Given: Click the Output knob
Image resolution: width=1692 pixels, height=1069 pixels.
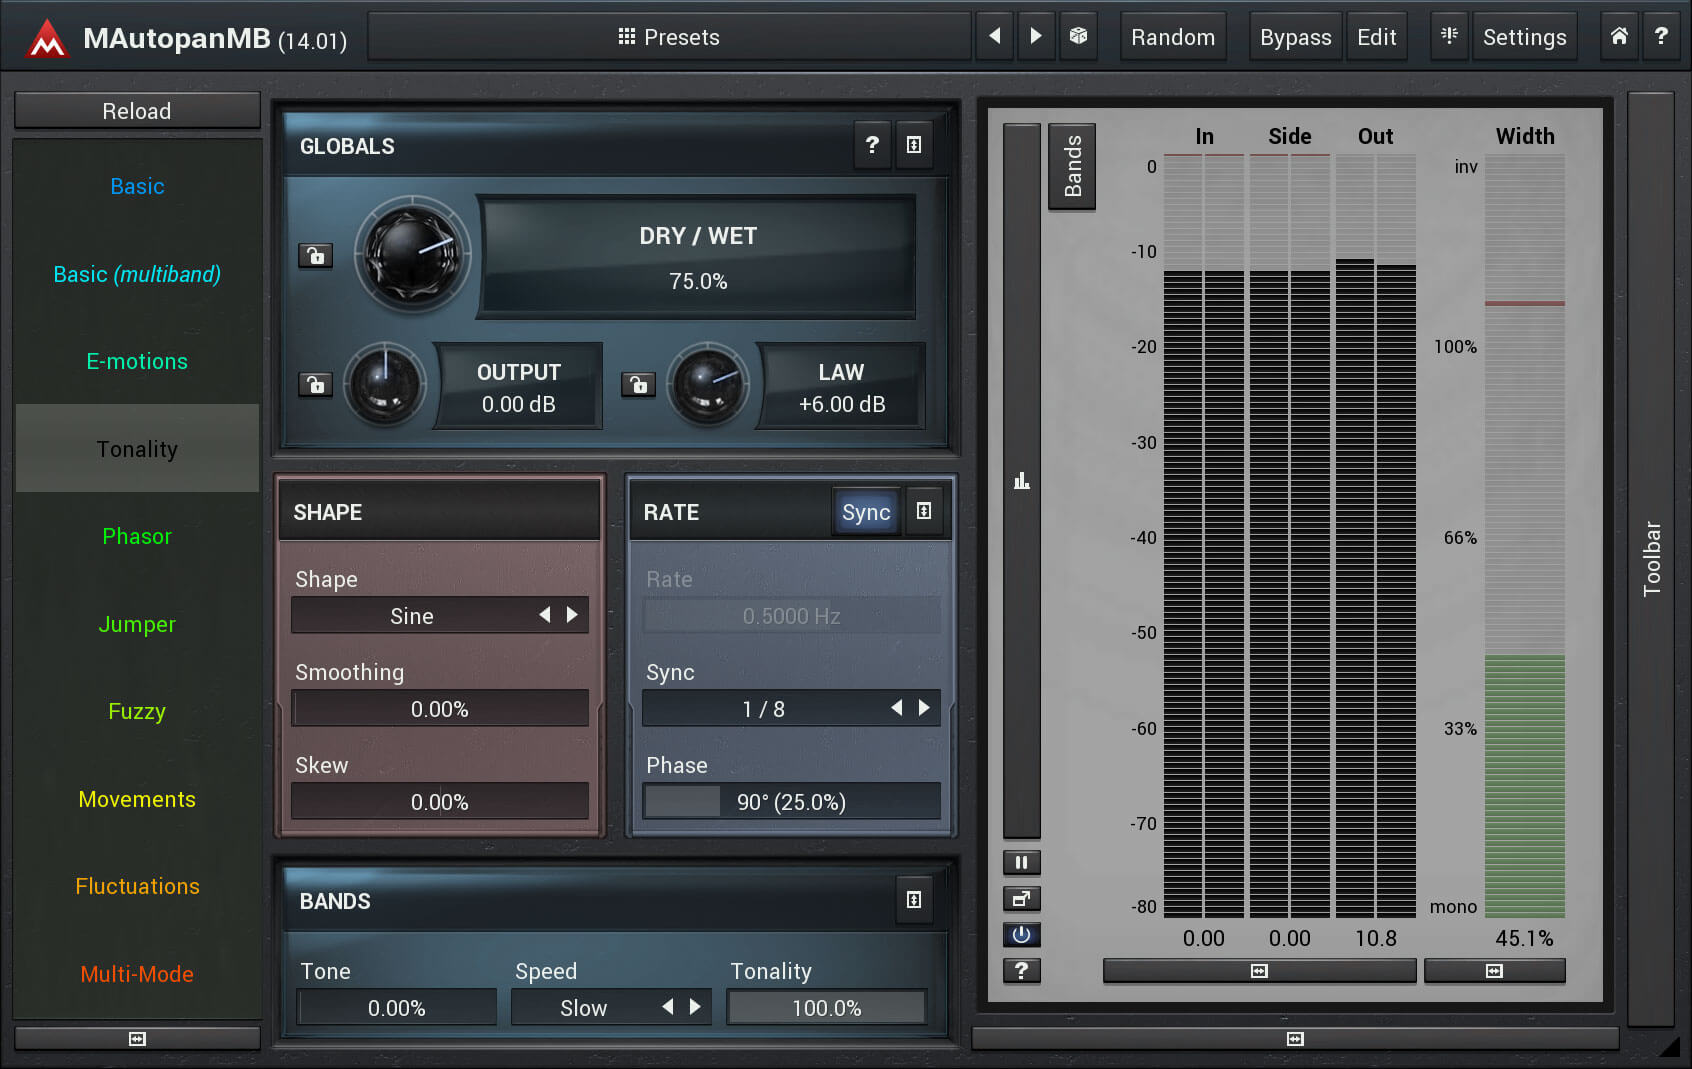Looking at the screenshot, I should tap(384, 384).
